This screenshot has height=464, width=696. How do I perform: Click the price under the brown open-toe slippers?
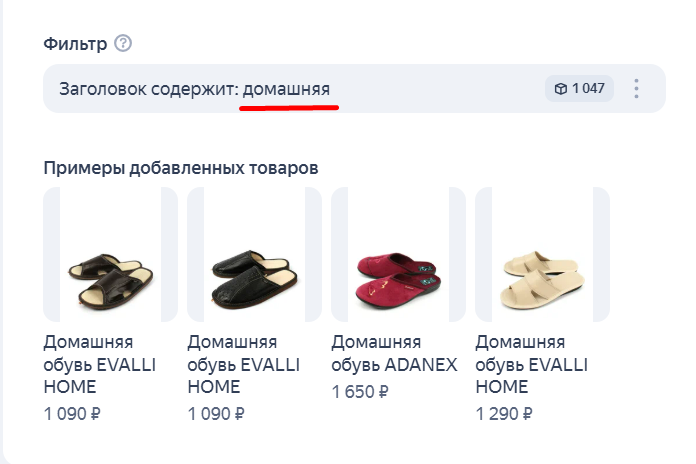(x=73, y=412)
